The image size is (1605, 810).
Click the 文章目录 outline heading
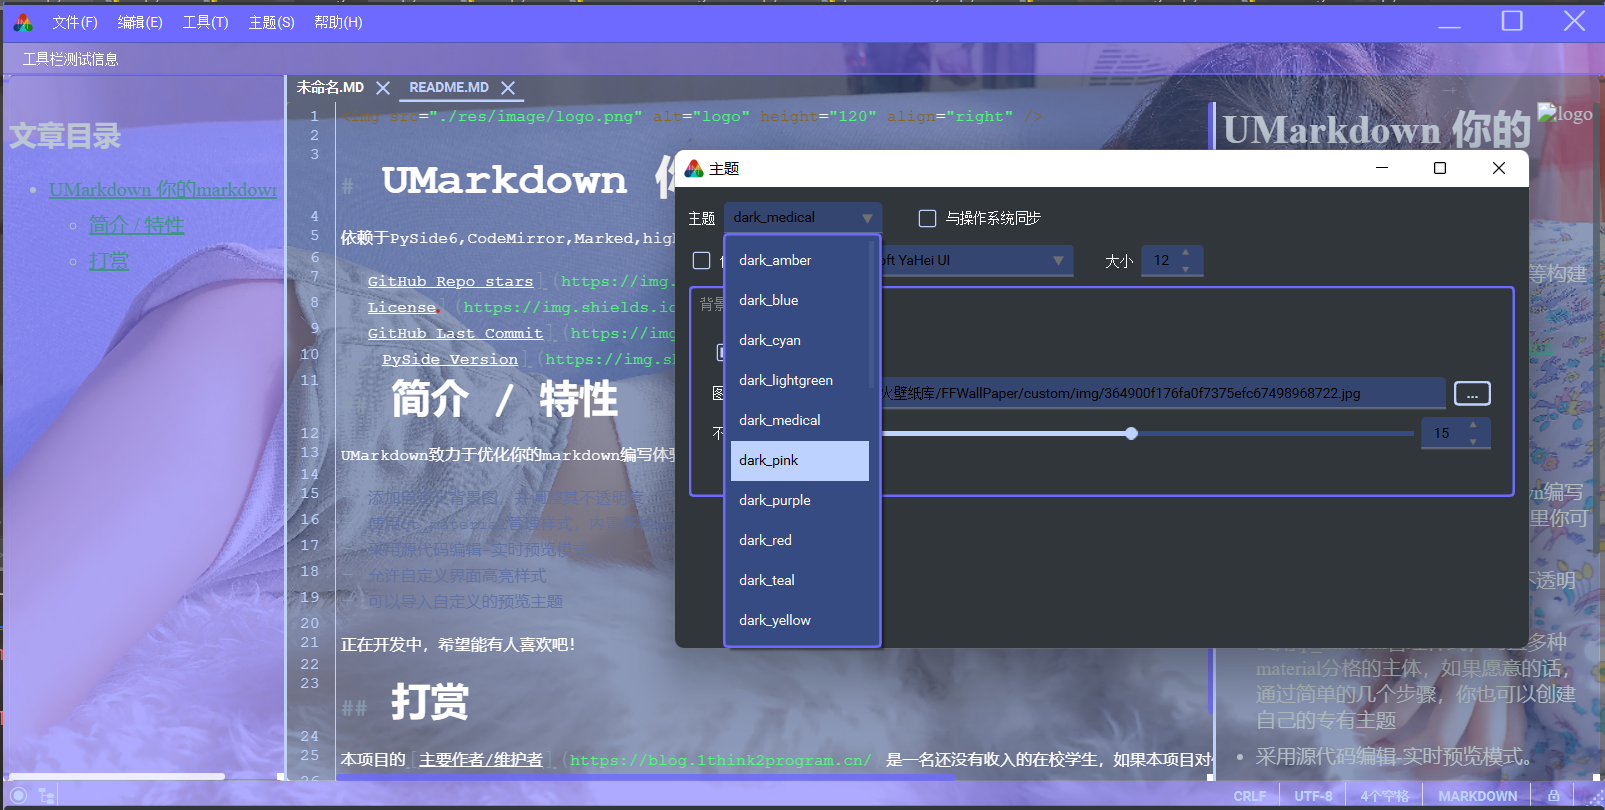click(x=65, y=136)
